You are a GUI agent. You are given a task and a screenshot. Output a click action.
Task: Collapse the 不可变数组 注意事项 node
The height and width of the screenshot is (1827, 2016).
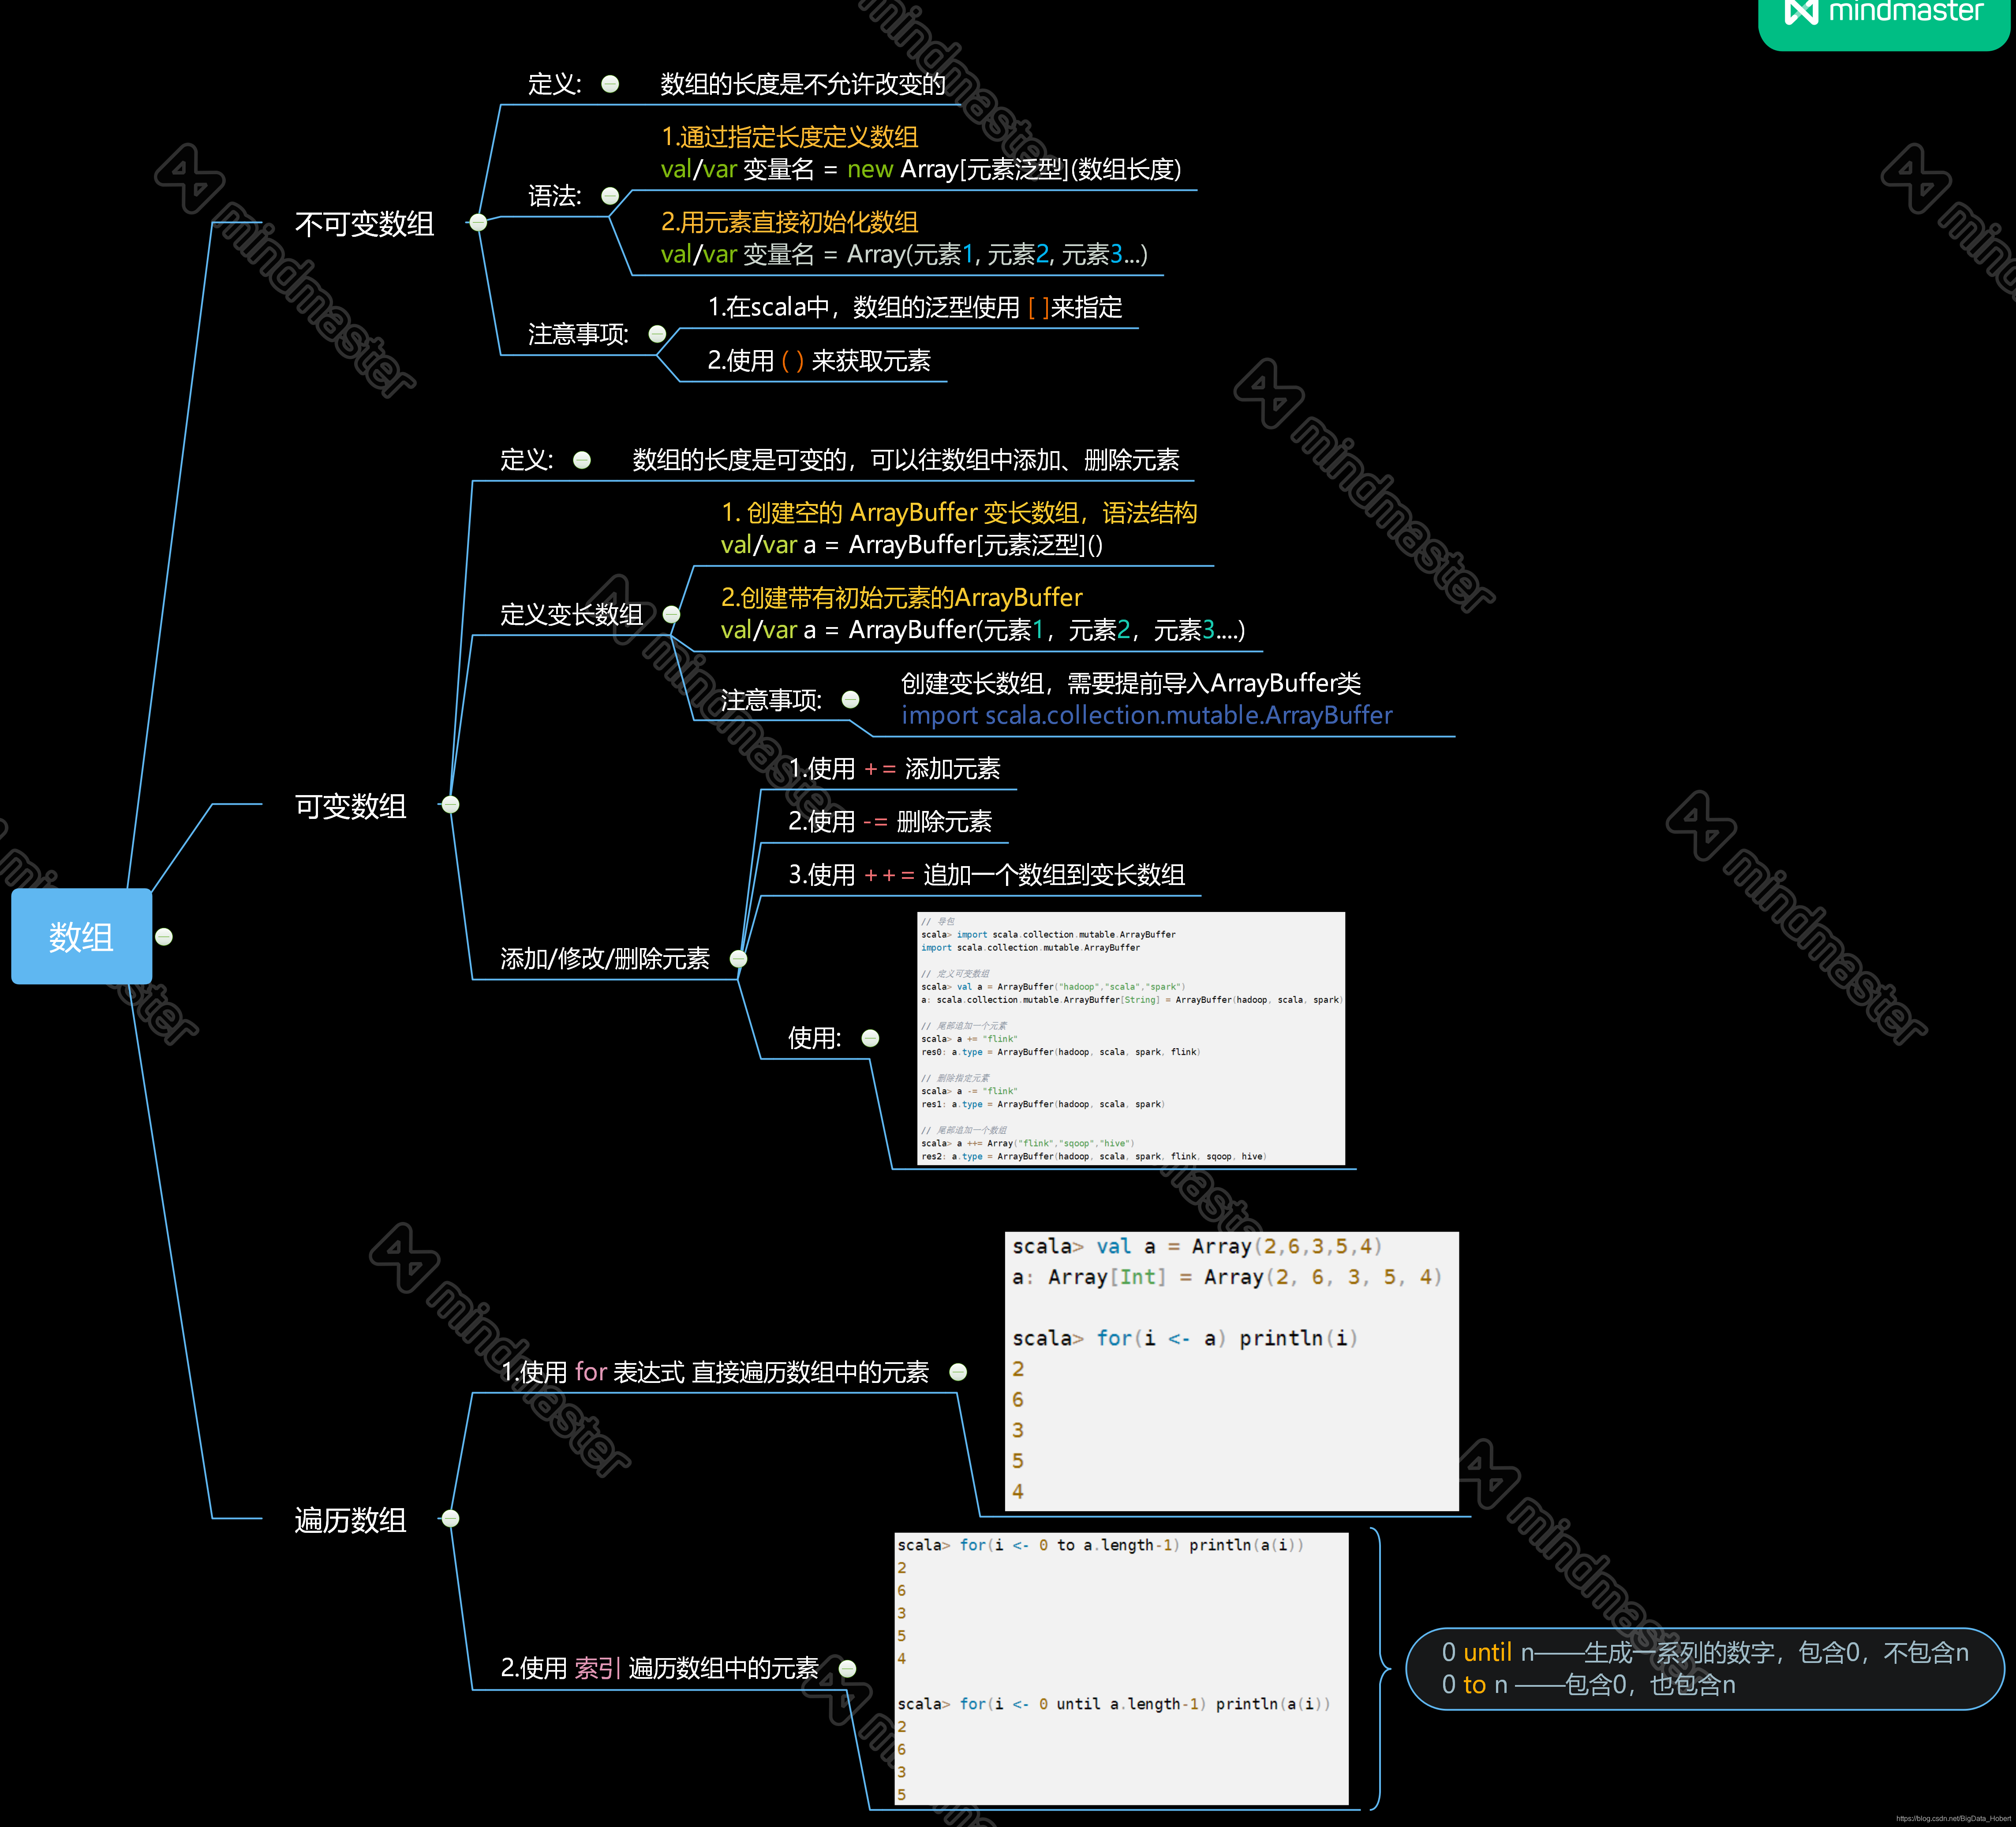[x=657, y=334]
